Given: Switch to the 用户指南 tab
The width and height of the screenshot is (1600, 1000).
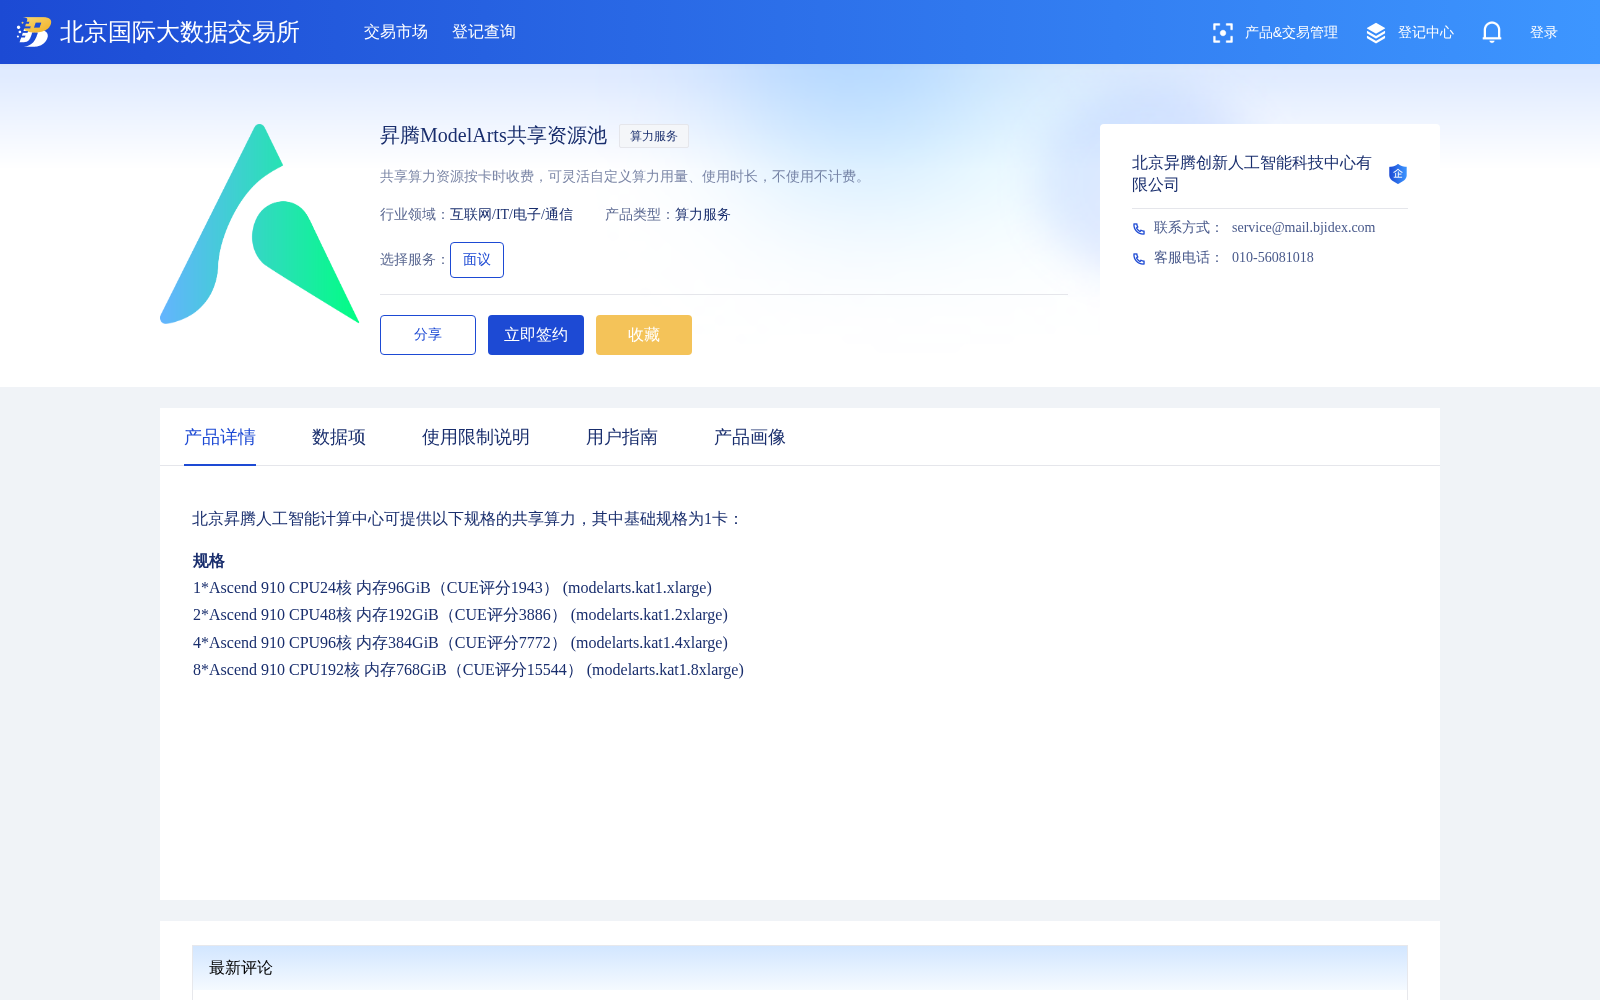Looking at the screenshot, I should (622, 437).
